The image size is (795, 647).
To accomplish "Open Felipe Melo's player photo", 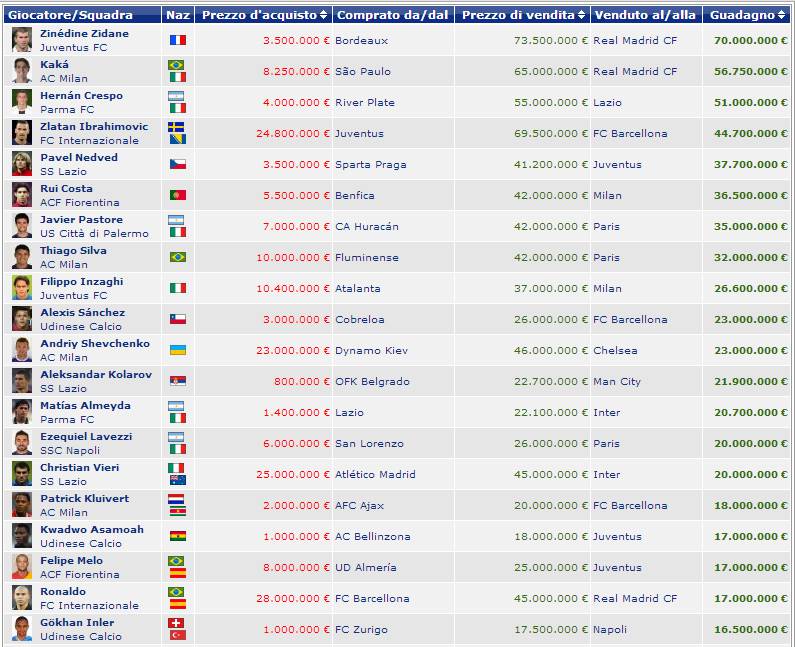I will [22, 567].
